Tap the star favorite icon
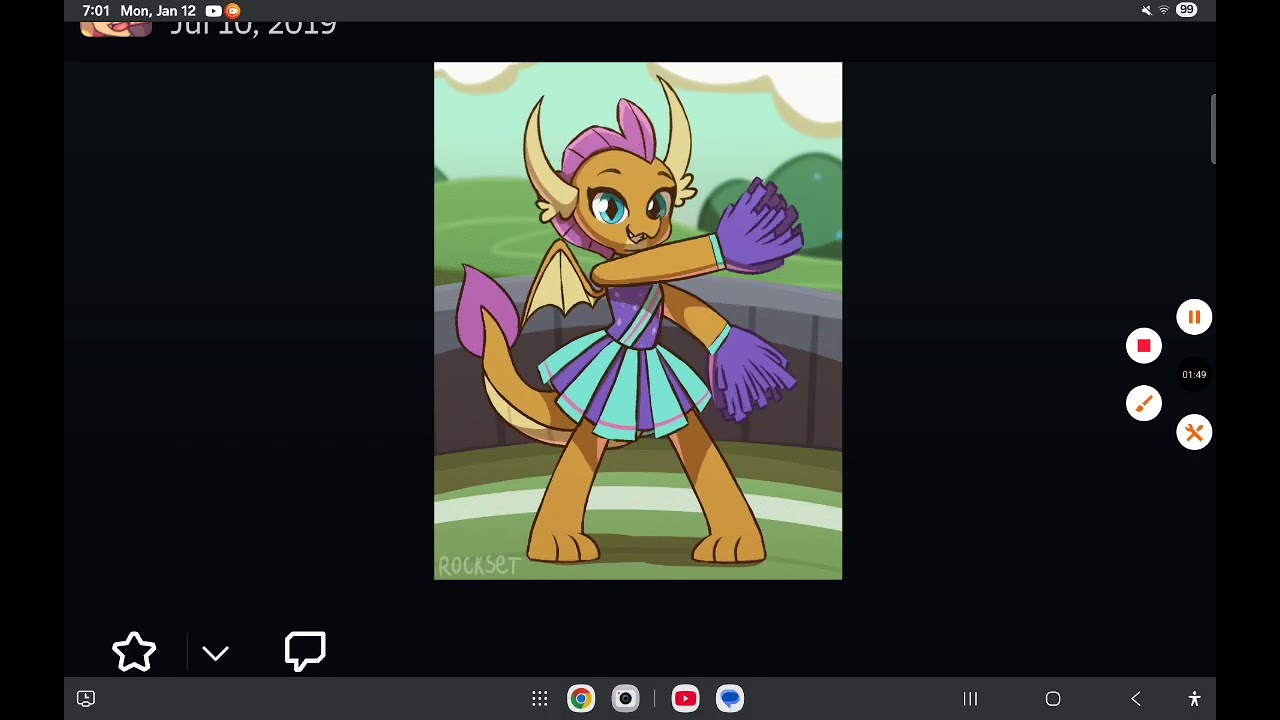Screen dimensions: 1280x720 coord(134,652)
